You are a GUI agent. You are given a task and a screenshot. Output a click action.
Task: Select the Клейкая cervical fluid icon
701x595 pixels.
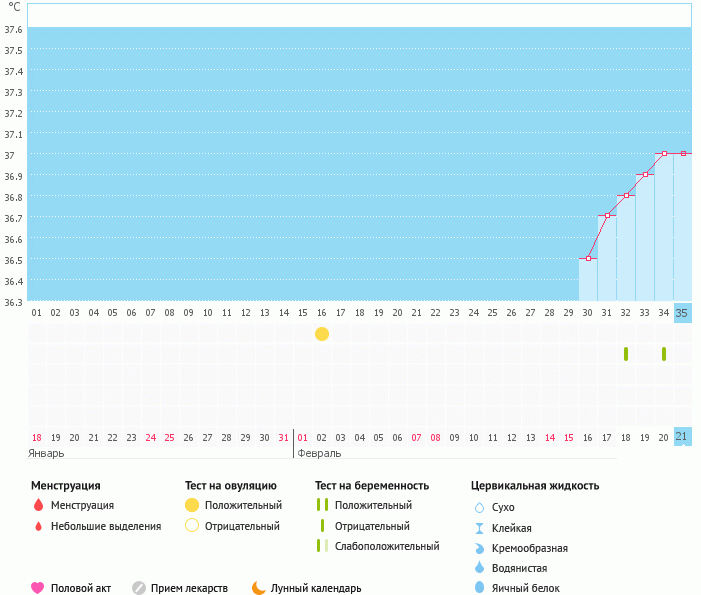480,528
